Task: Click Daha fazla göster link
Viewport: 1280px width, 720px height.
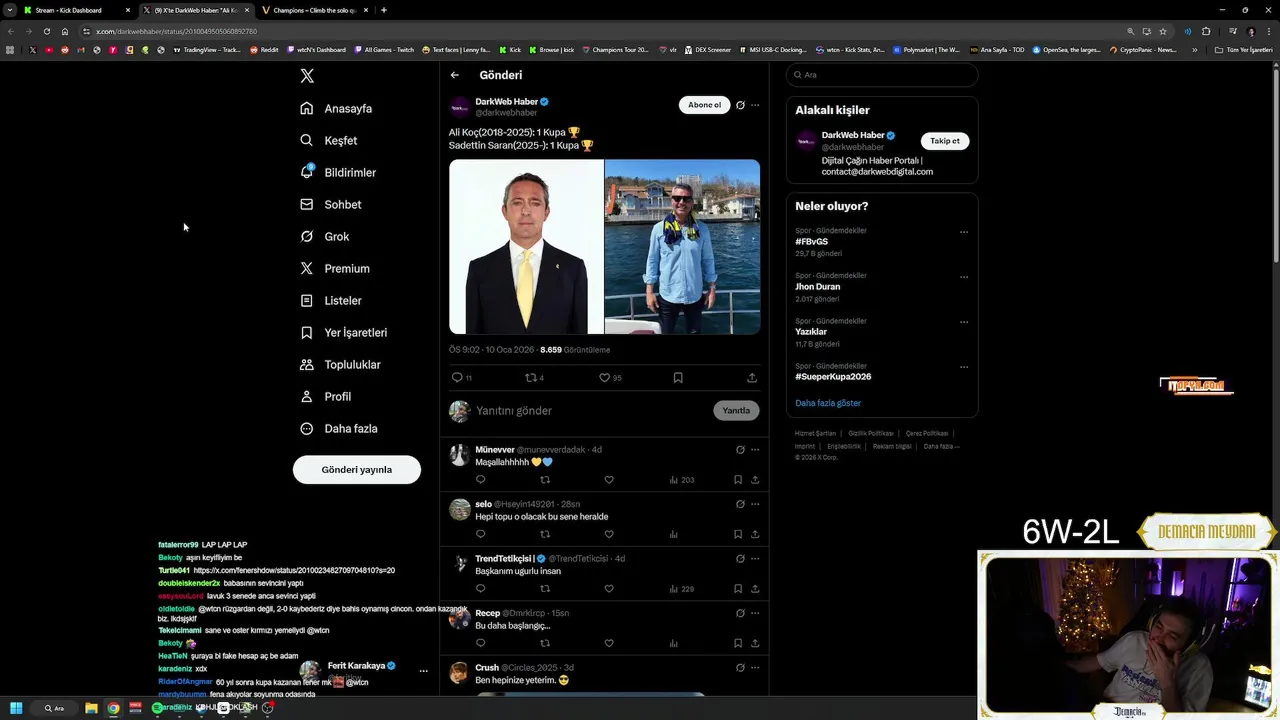Action: [x=828, y=403]
